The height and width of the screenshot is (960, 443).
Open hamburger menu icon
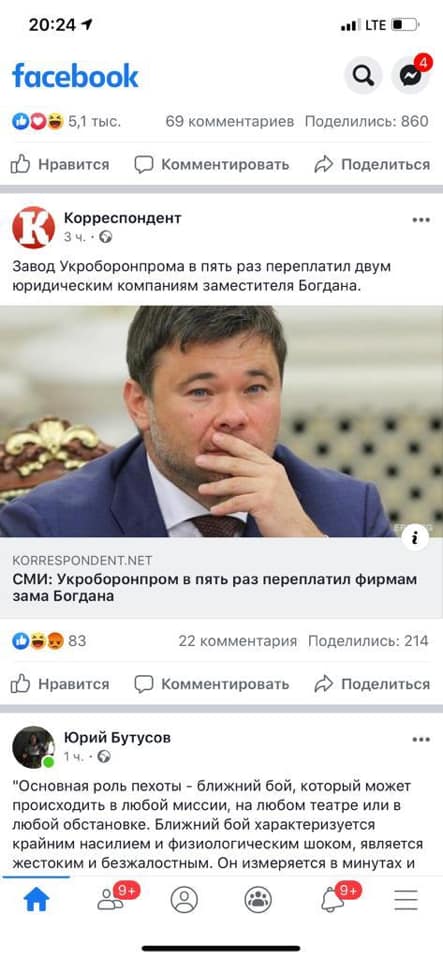[x=406, y=900]
